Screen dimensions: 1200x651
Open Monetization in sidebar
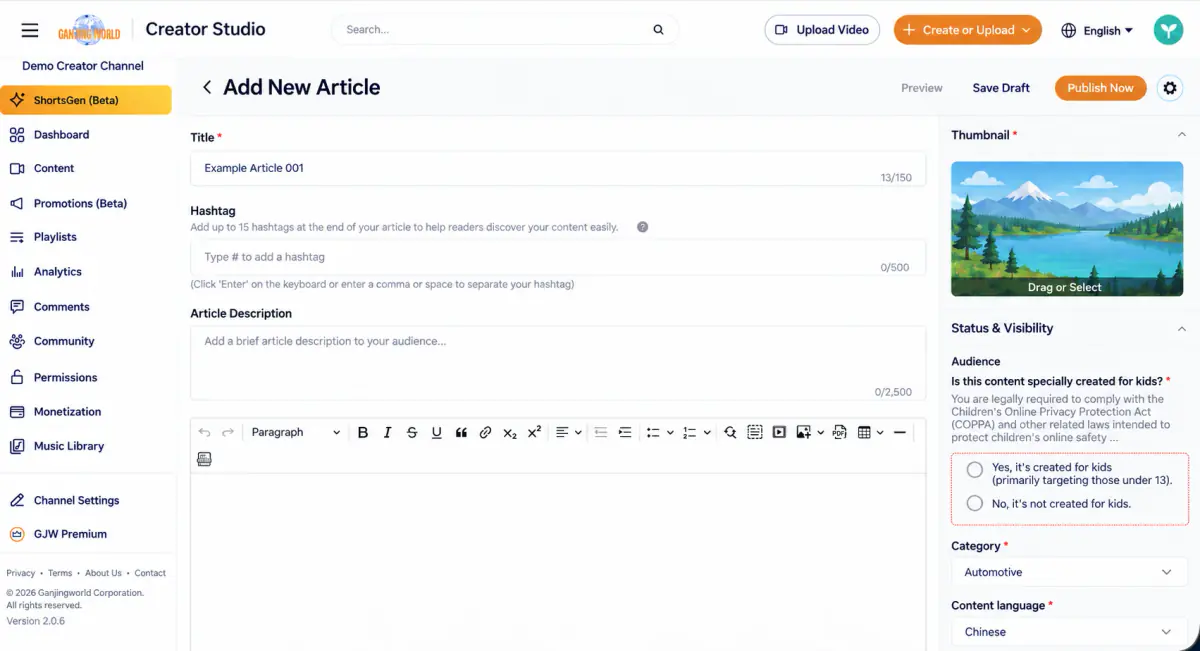pyautogui.click(x=67, y=411)
